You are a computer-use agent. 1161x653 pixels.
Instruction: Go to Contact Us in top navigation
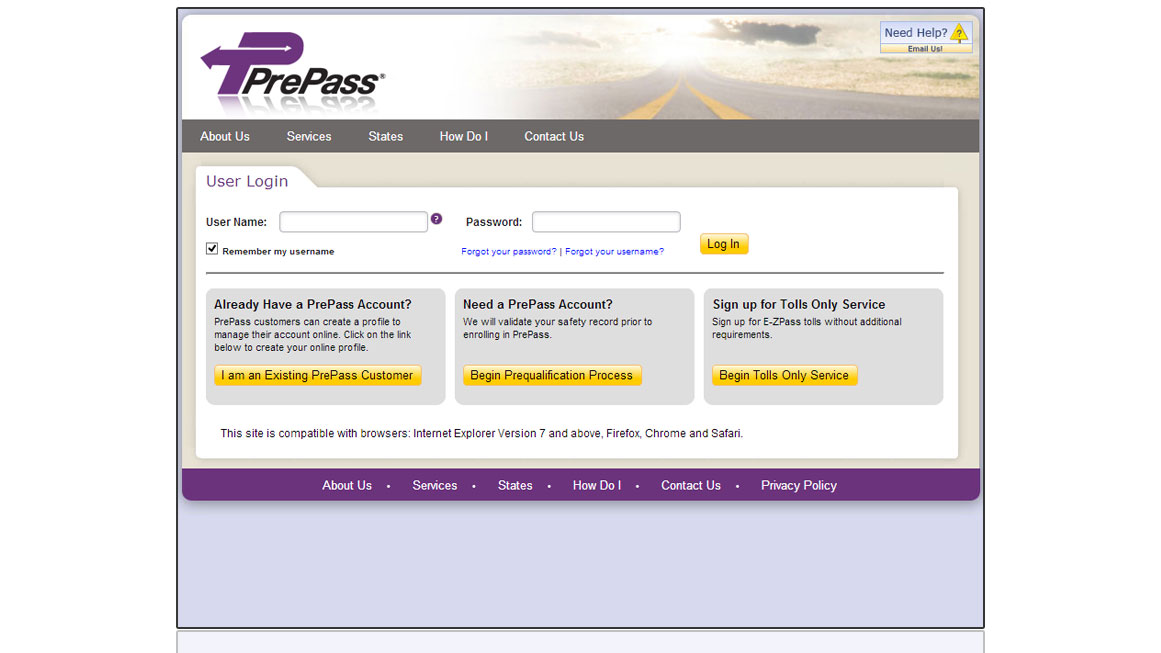point(554,137)
